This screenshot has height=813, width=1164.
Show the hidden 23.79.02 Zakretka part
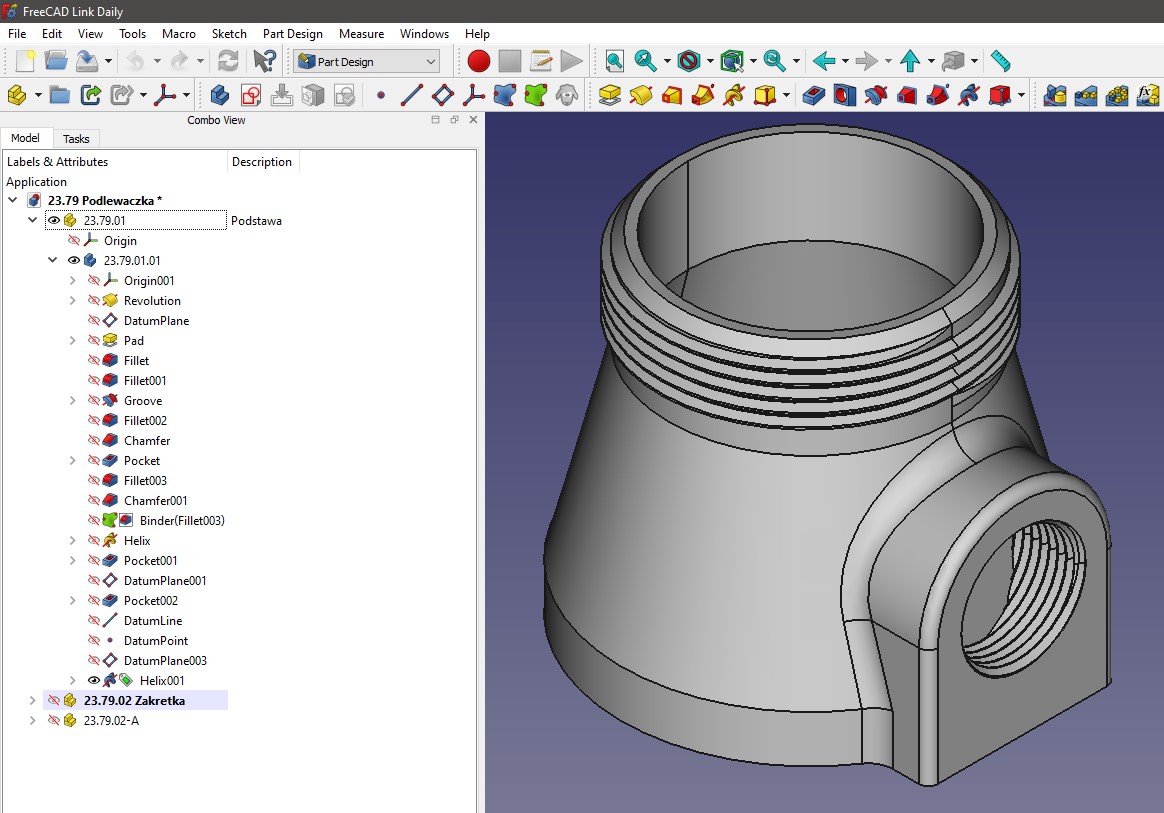(54, 701)
